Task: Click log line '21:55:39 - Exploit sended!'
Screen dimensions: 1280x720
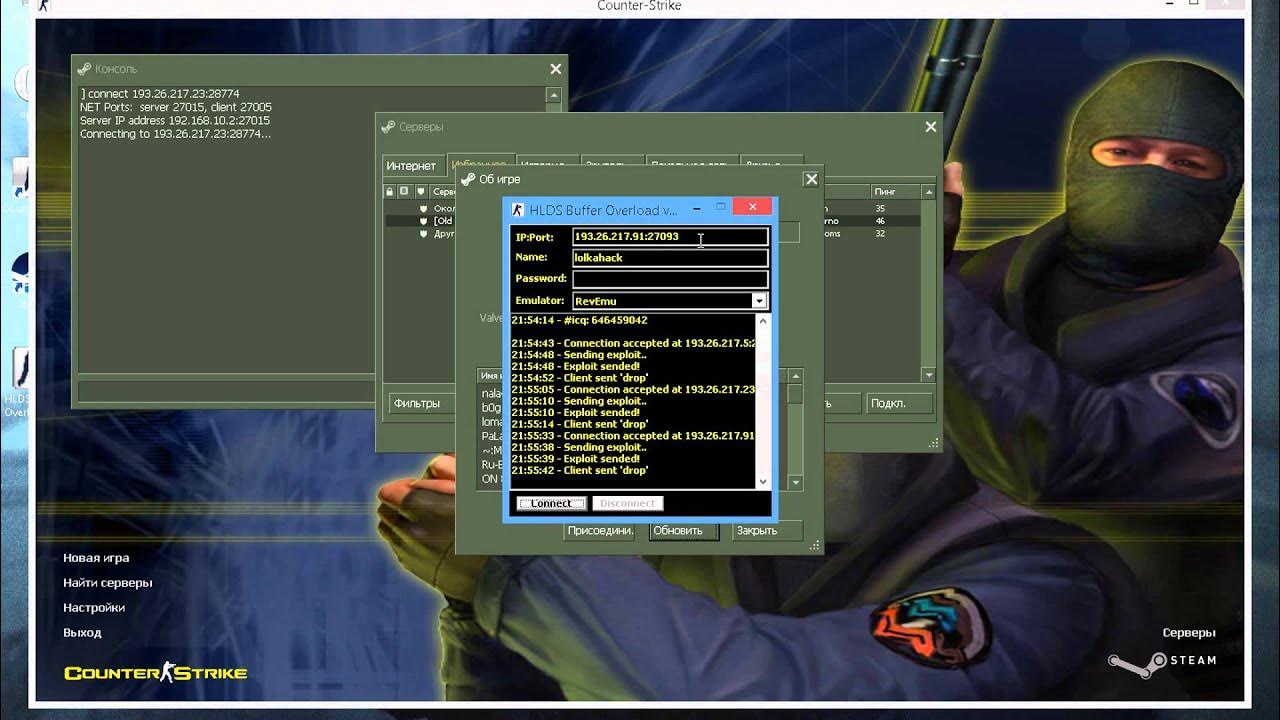Action: [575, 459]
